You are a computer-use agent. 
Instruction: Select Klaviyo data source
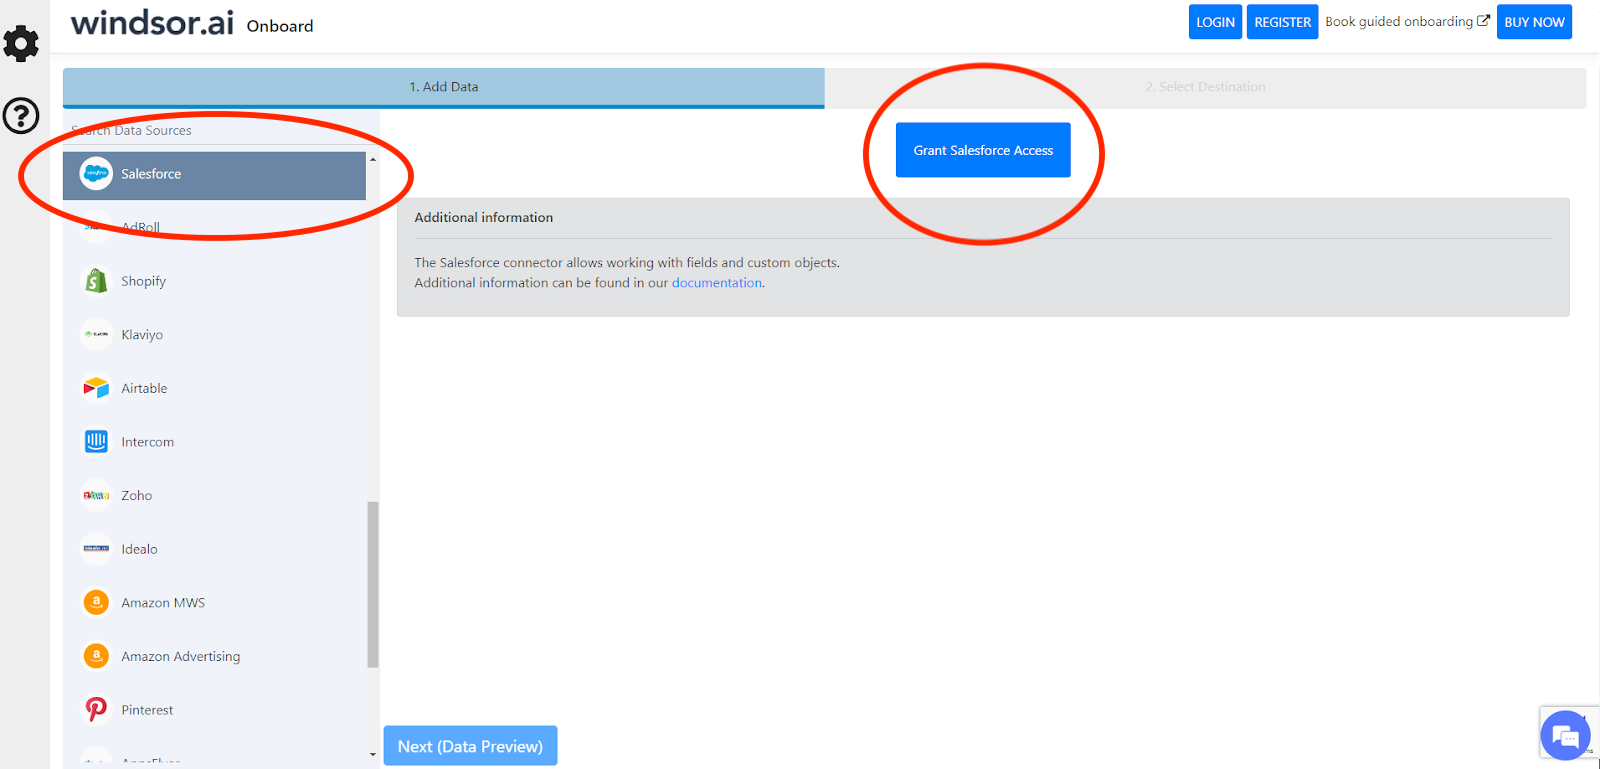(x=214, y=334)
